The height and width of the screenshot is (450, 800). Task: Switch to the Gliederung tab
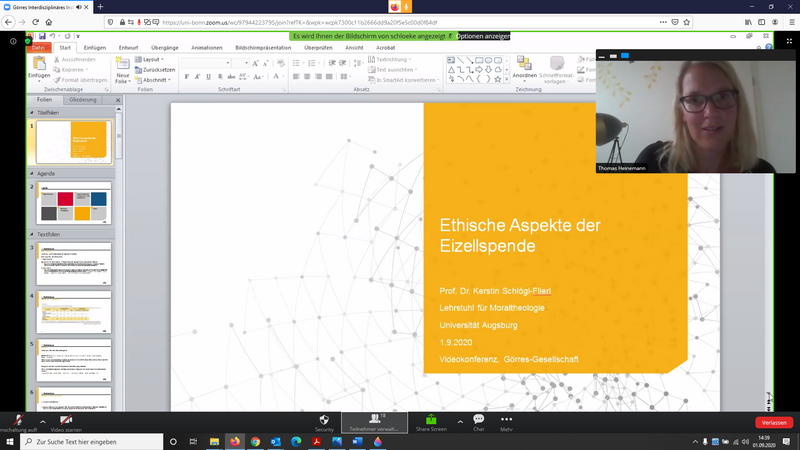pyautogui.click(x=83, y=100)
